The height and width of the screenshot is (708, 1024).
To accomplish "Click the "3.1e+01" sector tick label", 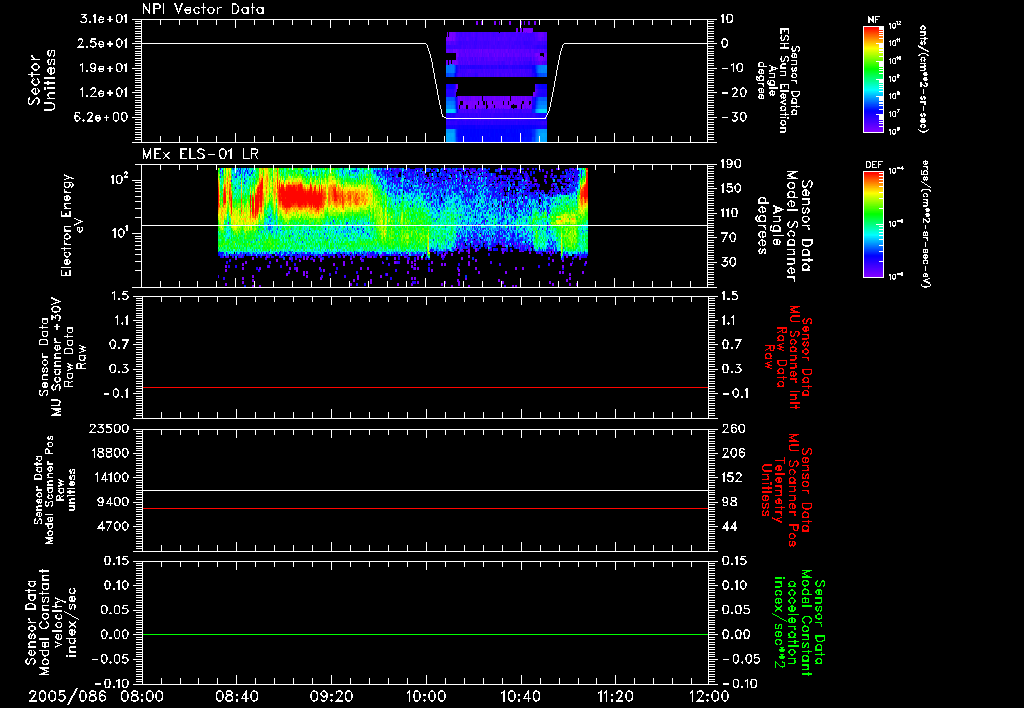I will 106,19.
